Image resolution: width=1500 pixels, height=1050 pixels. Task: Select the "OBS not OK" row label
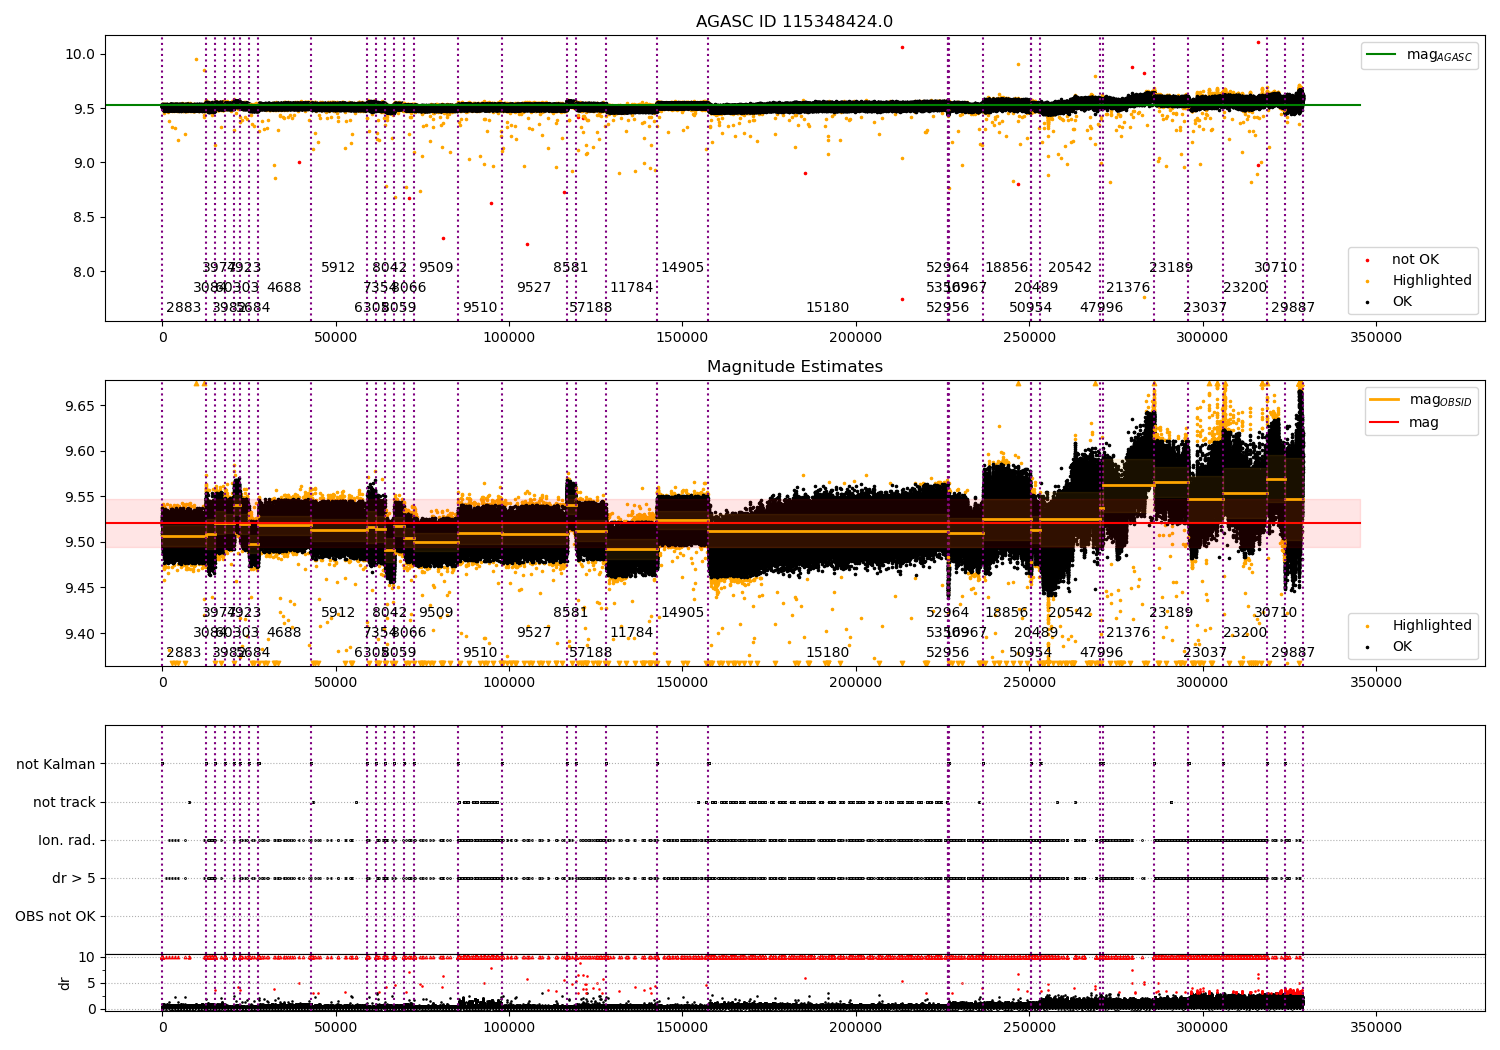(x=55, y=916)
